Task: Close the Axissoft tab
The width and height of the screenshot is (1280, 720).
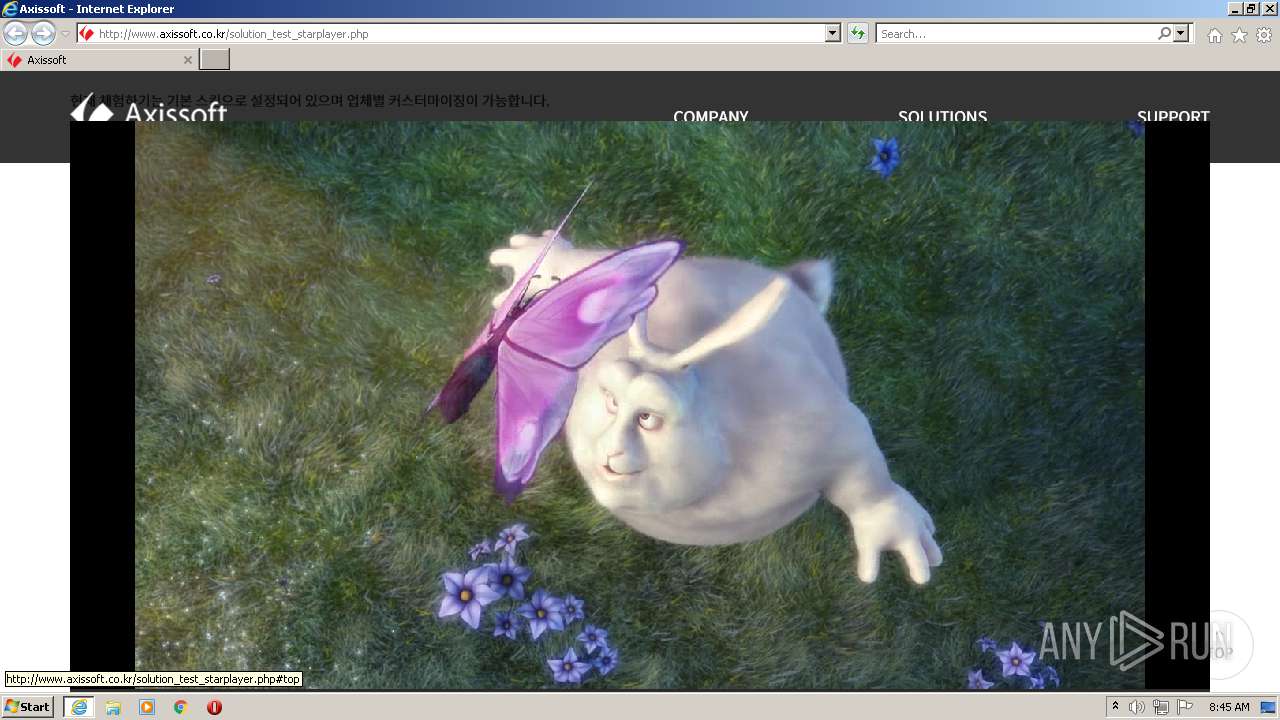Action: (x=187, y=60)
